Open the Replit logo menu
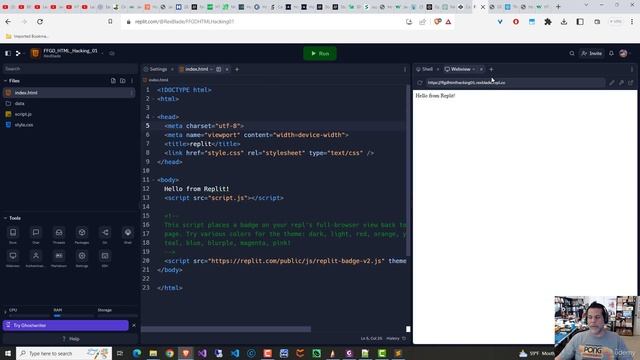Viewport: 640px width, 360px height. 18,53
